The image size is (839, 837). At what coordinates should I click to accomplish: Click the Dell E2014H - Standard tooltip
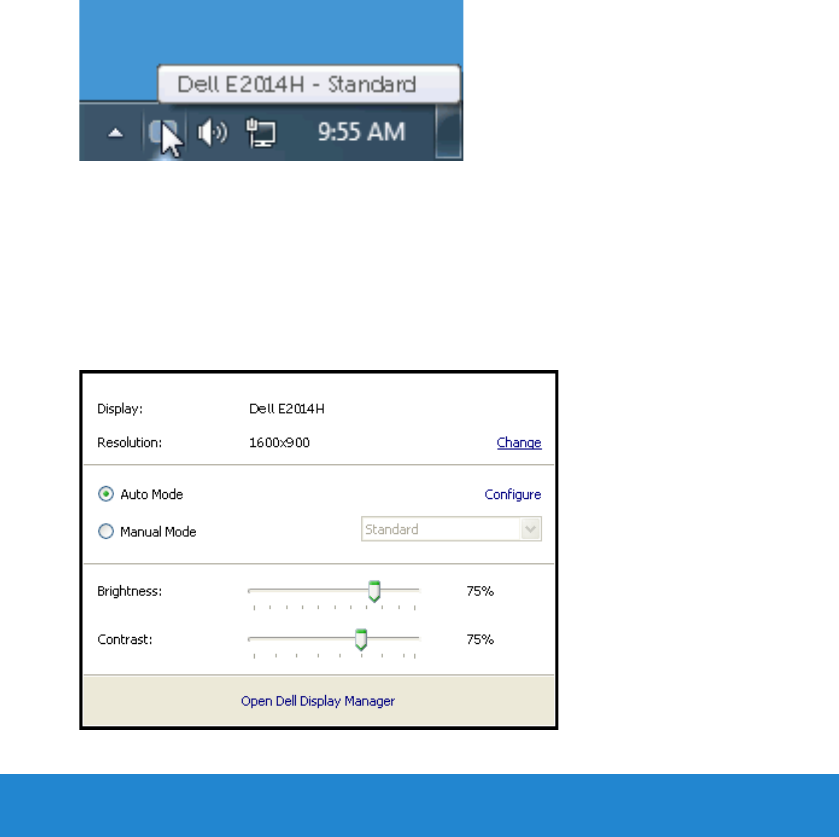(309, 84)
